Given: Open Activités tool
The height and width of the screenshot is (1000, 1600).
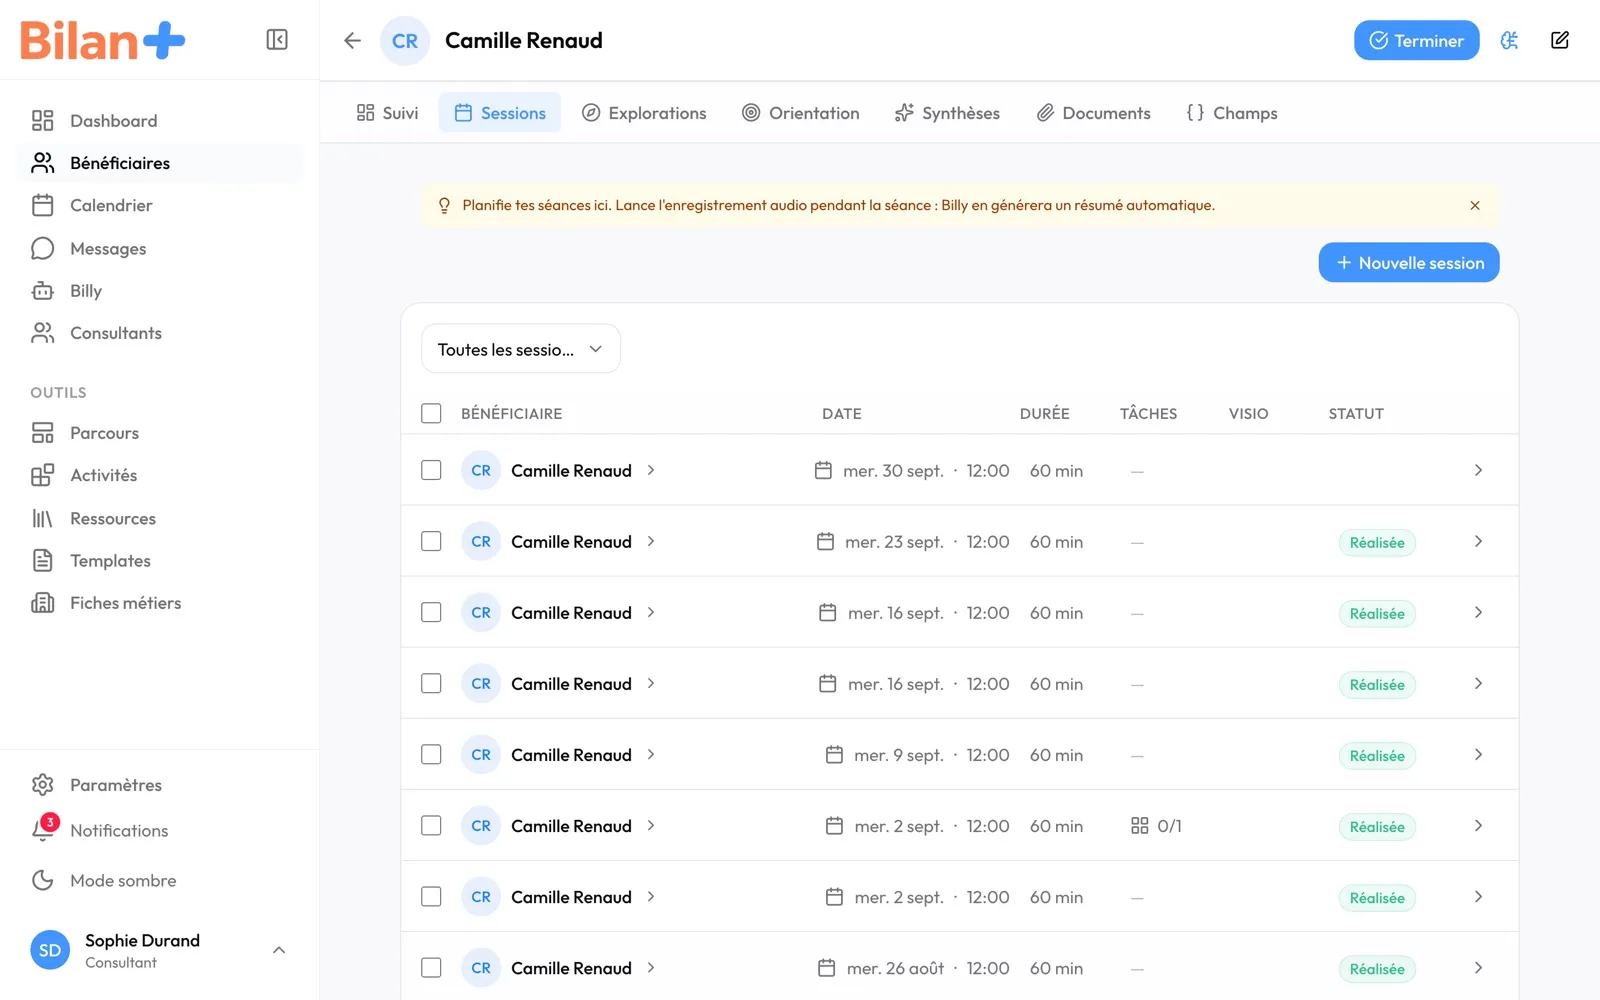Looking at the screenshot, I should pyautogui.click(x=160, y=475).
